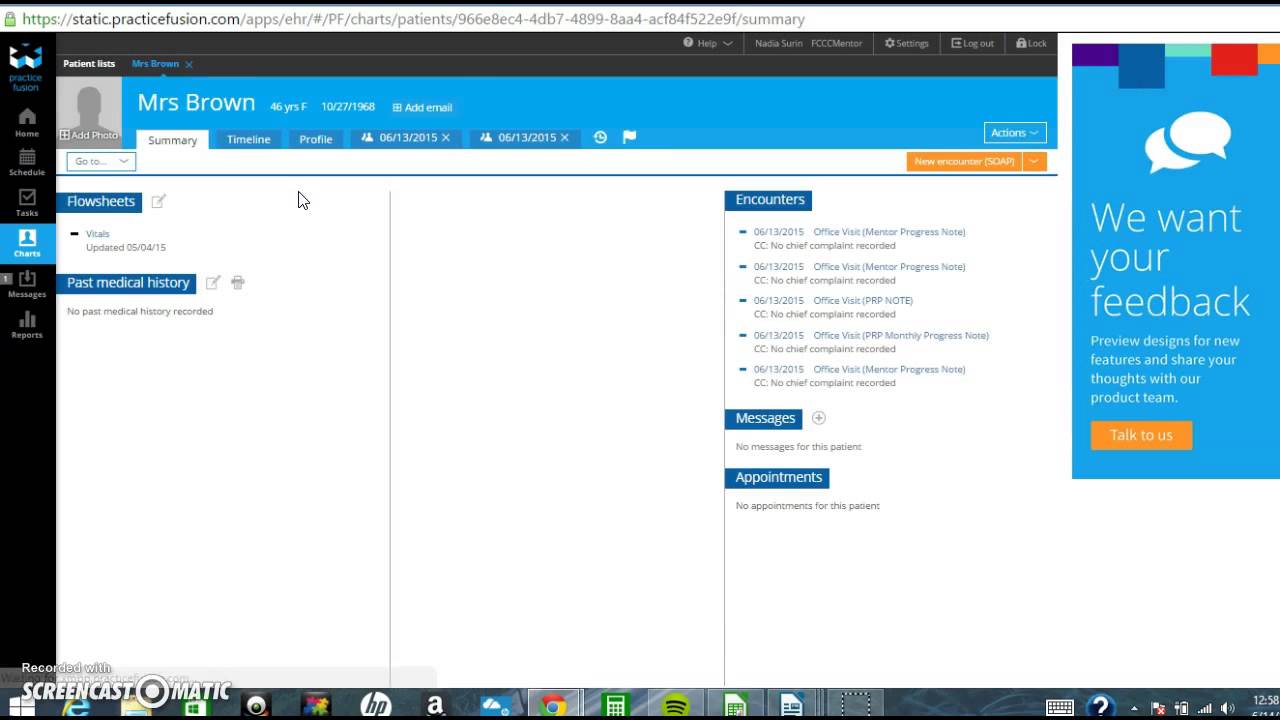Open Google Chrome from the taskbar
This screenshot has width=1280, height=720.
(553, 706)
